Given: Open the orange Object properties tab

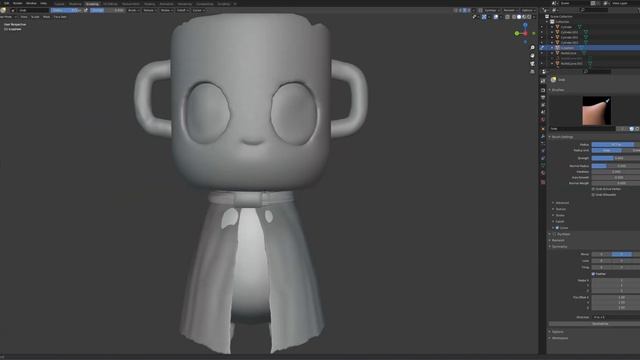Looking at the screenshot, I should (x=543, y=129).
